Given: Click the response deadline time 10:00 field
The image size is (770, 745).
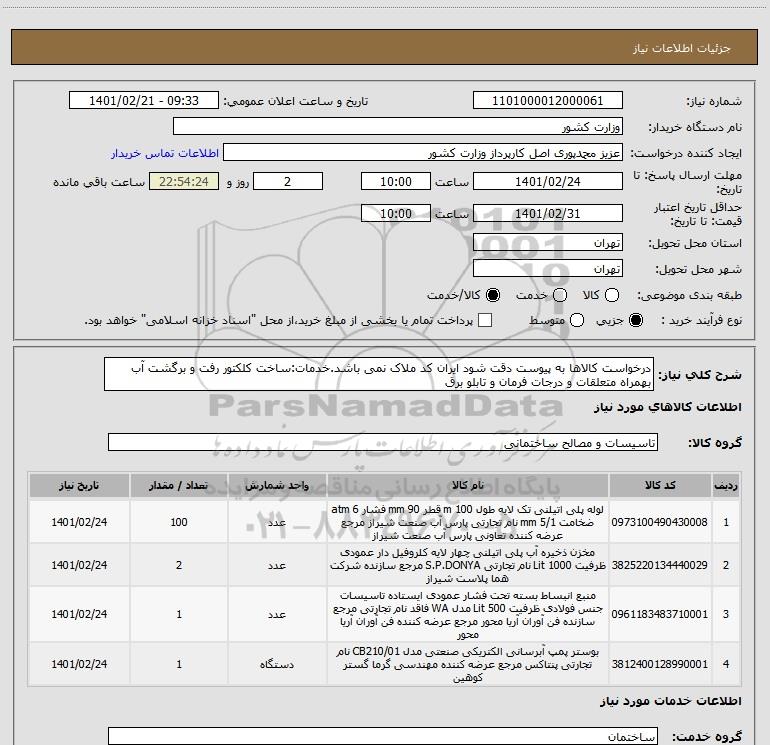Looking at the screenshot, I should tap(396, 181).
